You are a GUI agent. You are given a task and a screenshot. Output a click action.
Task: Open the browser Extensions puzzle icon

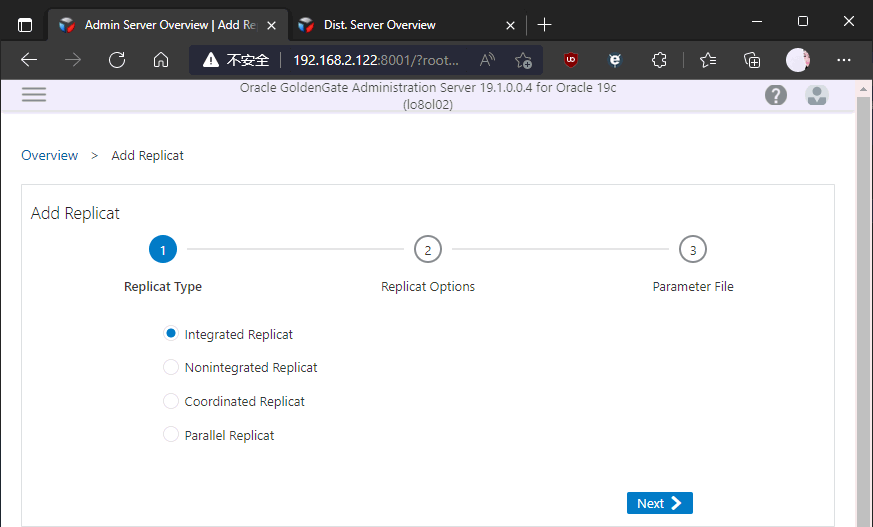659,60
